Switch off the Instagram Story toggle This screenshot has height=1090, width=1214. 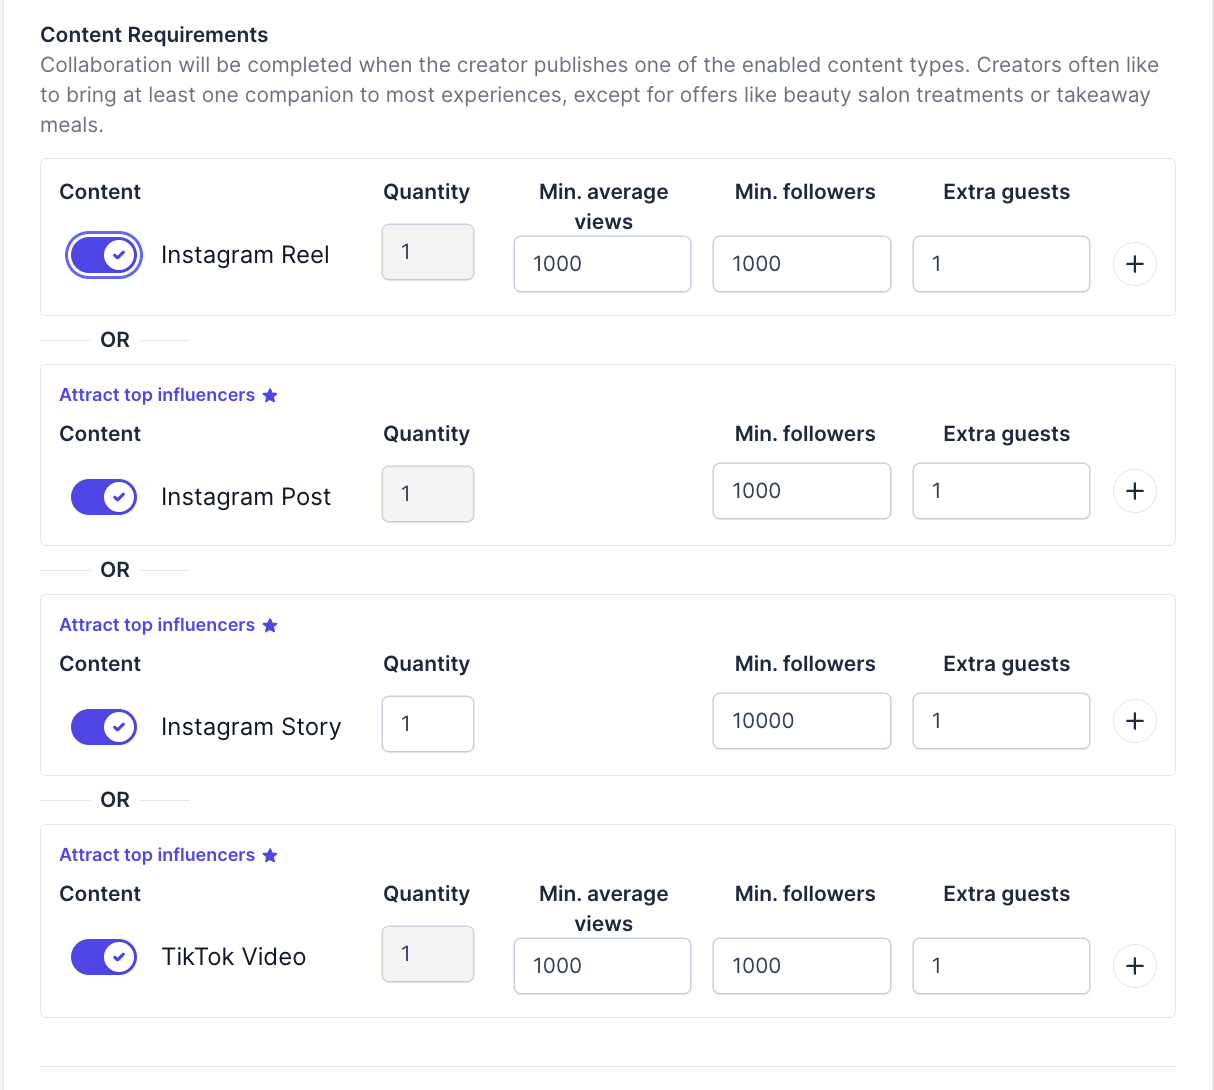(x=104, y=727)
